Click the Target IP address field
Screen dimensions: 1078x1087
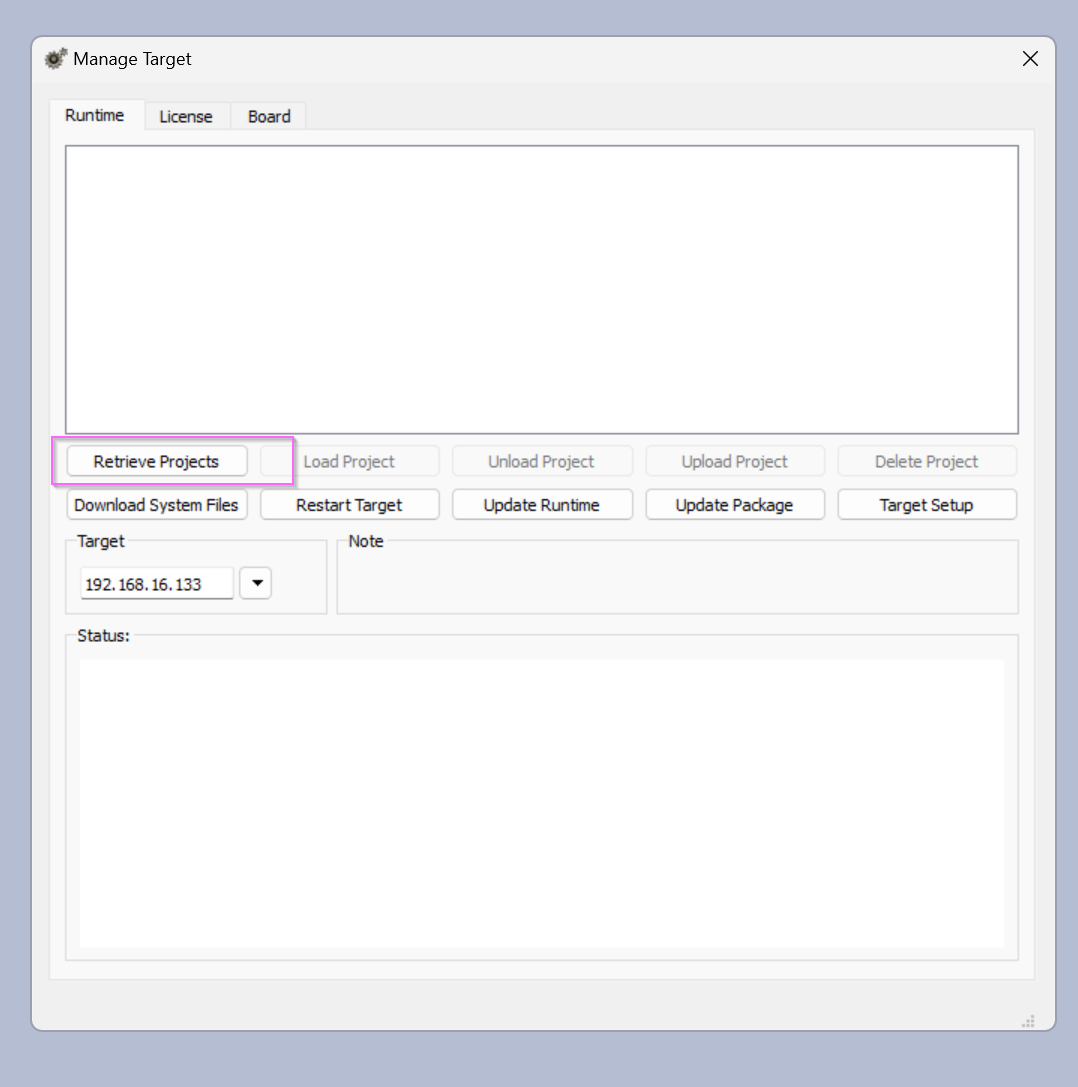(x=157, y=584)
